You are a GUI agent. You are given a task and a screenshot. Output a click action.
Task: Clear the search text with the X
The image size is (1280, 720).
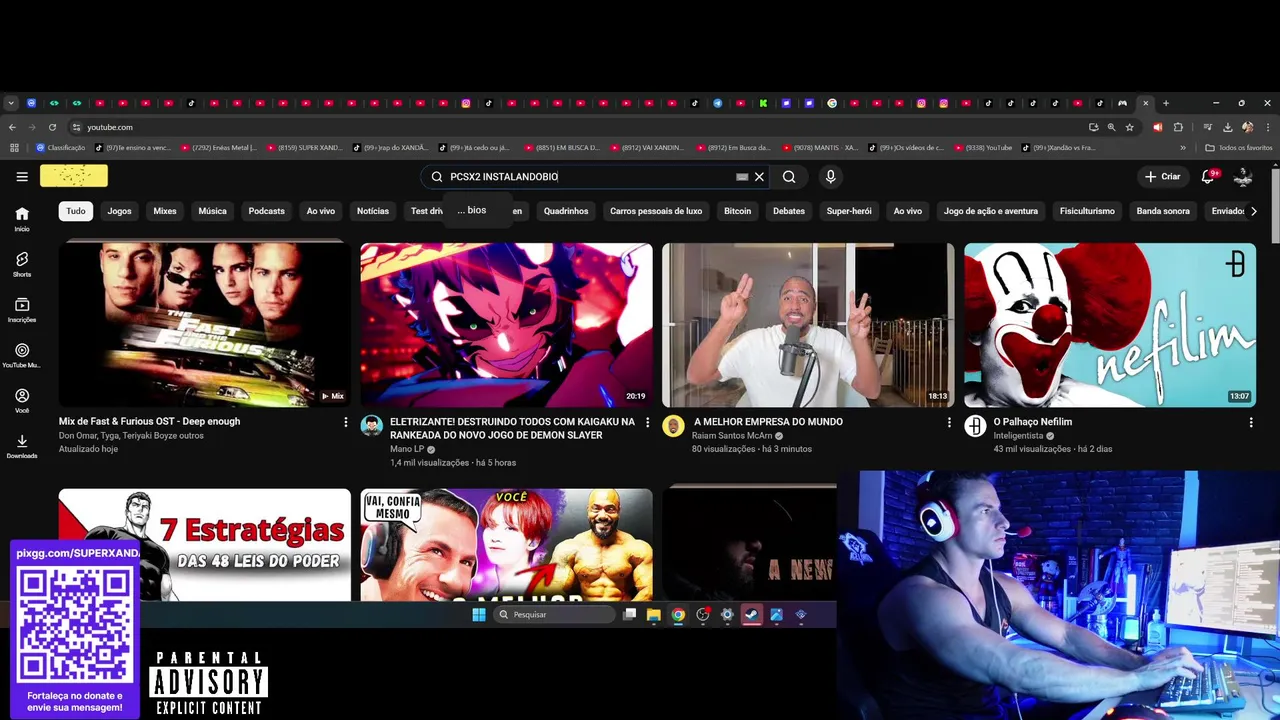tap(759, 177)
